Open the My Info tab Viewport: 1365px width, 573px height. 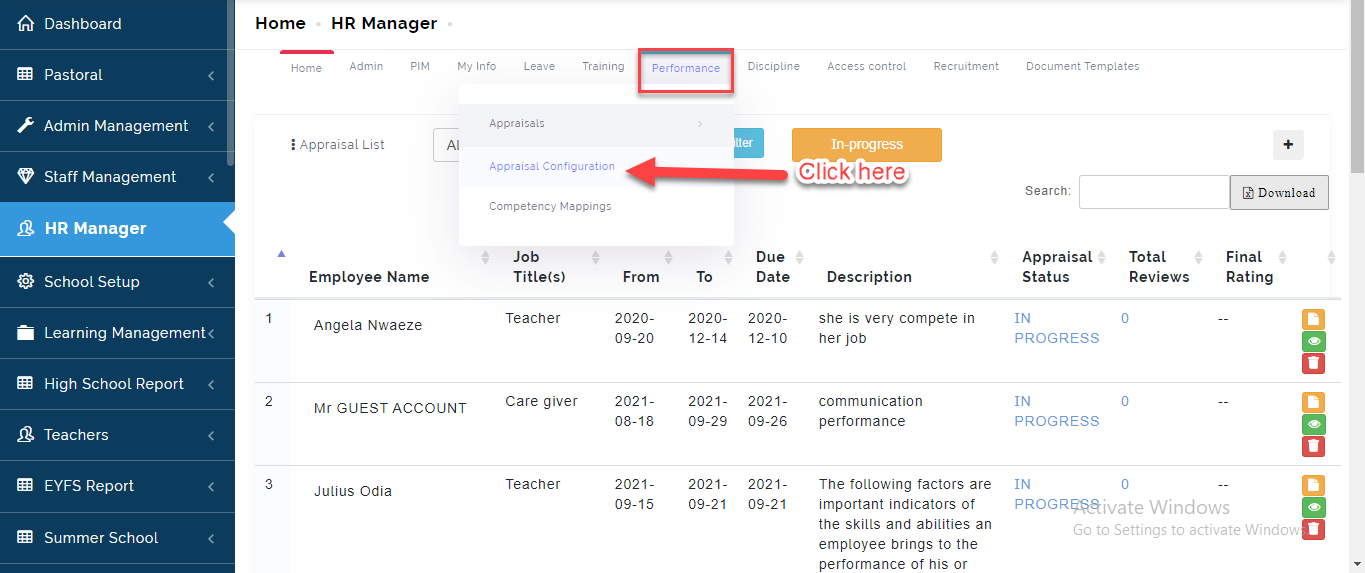[x=476, y=66]
